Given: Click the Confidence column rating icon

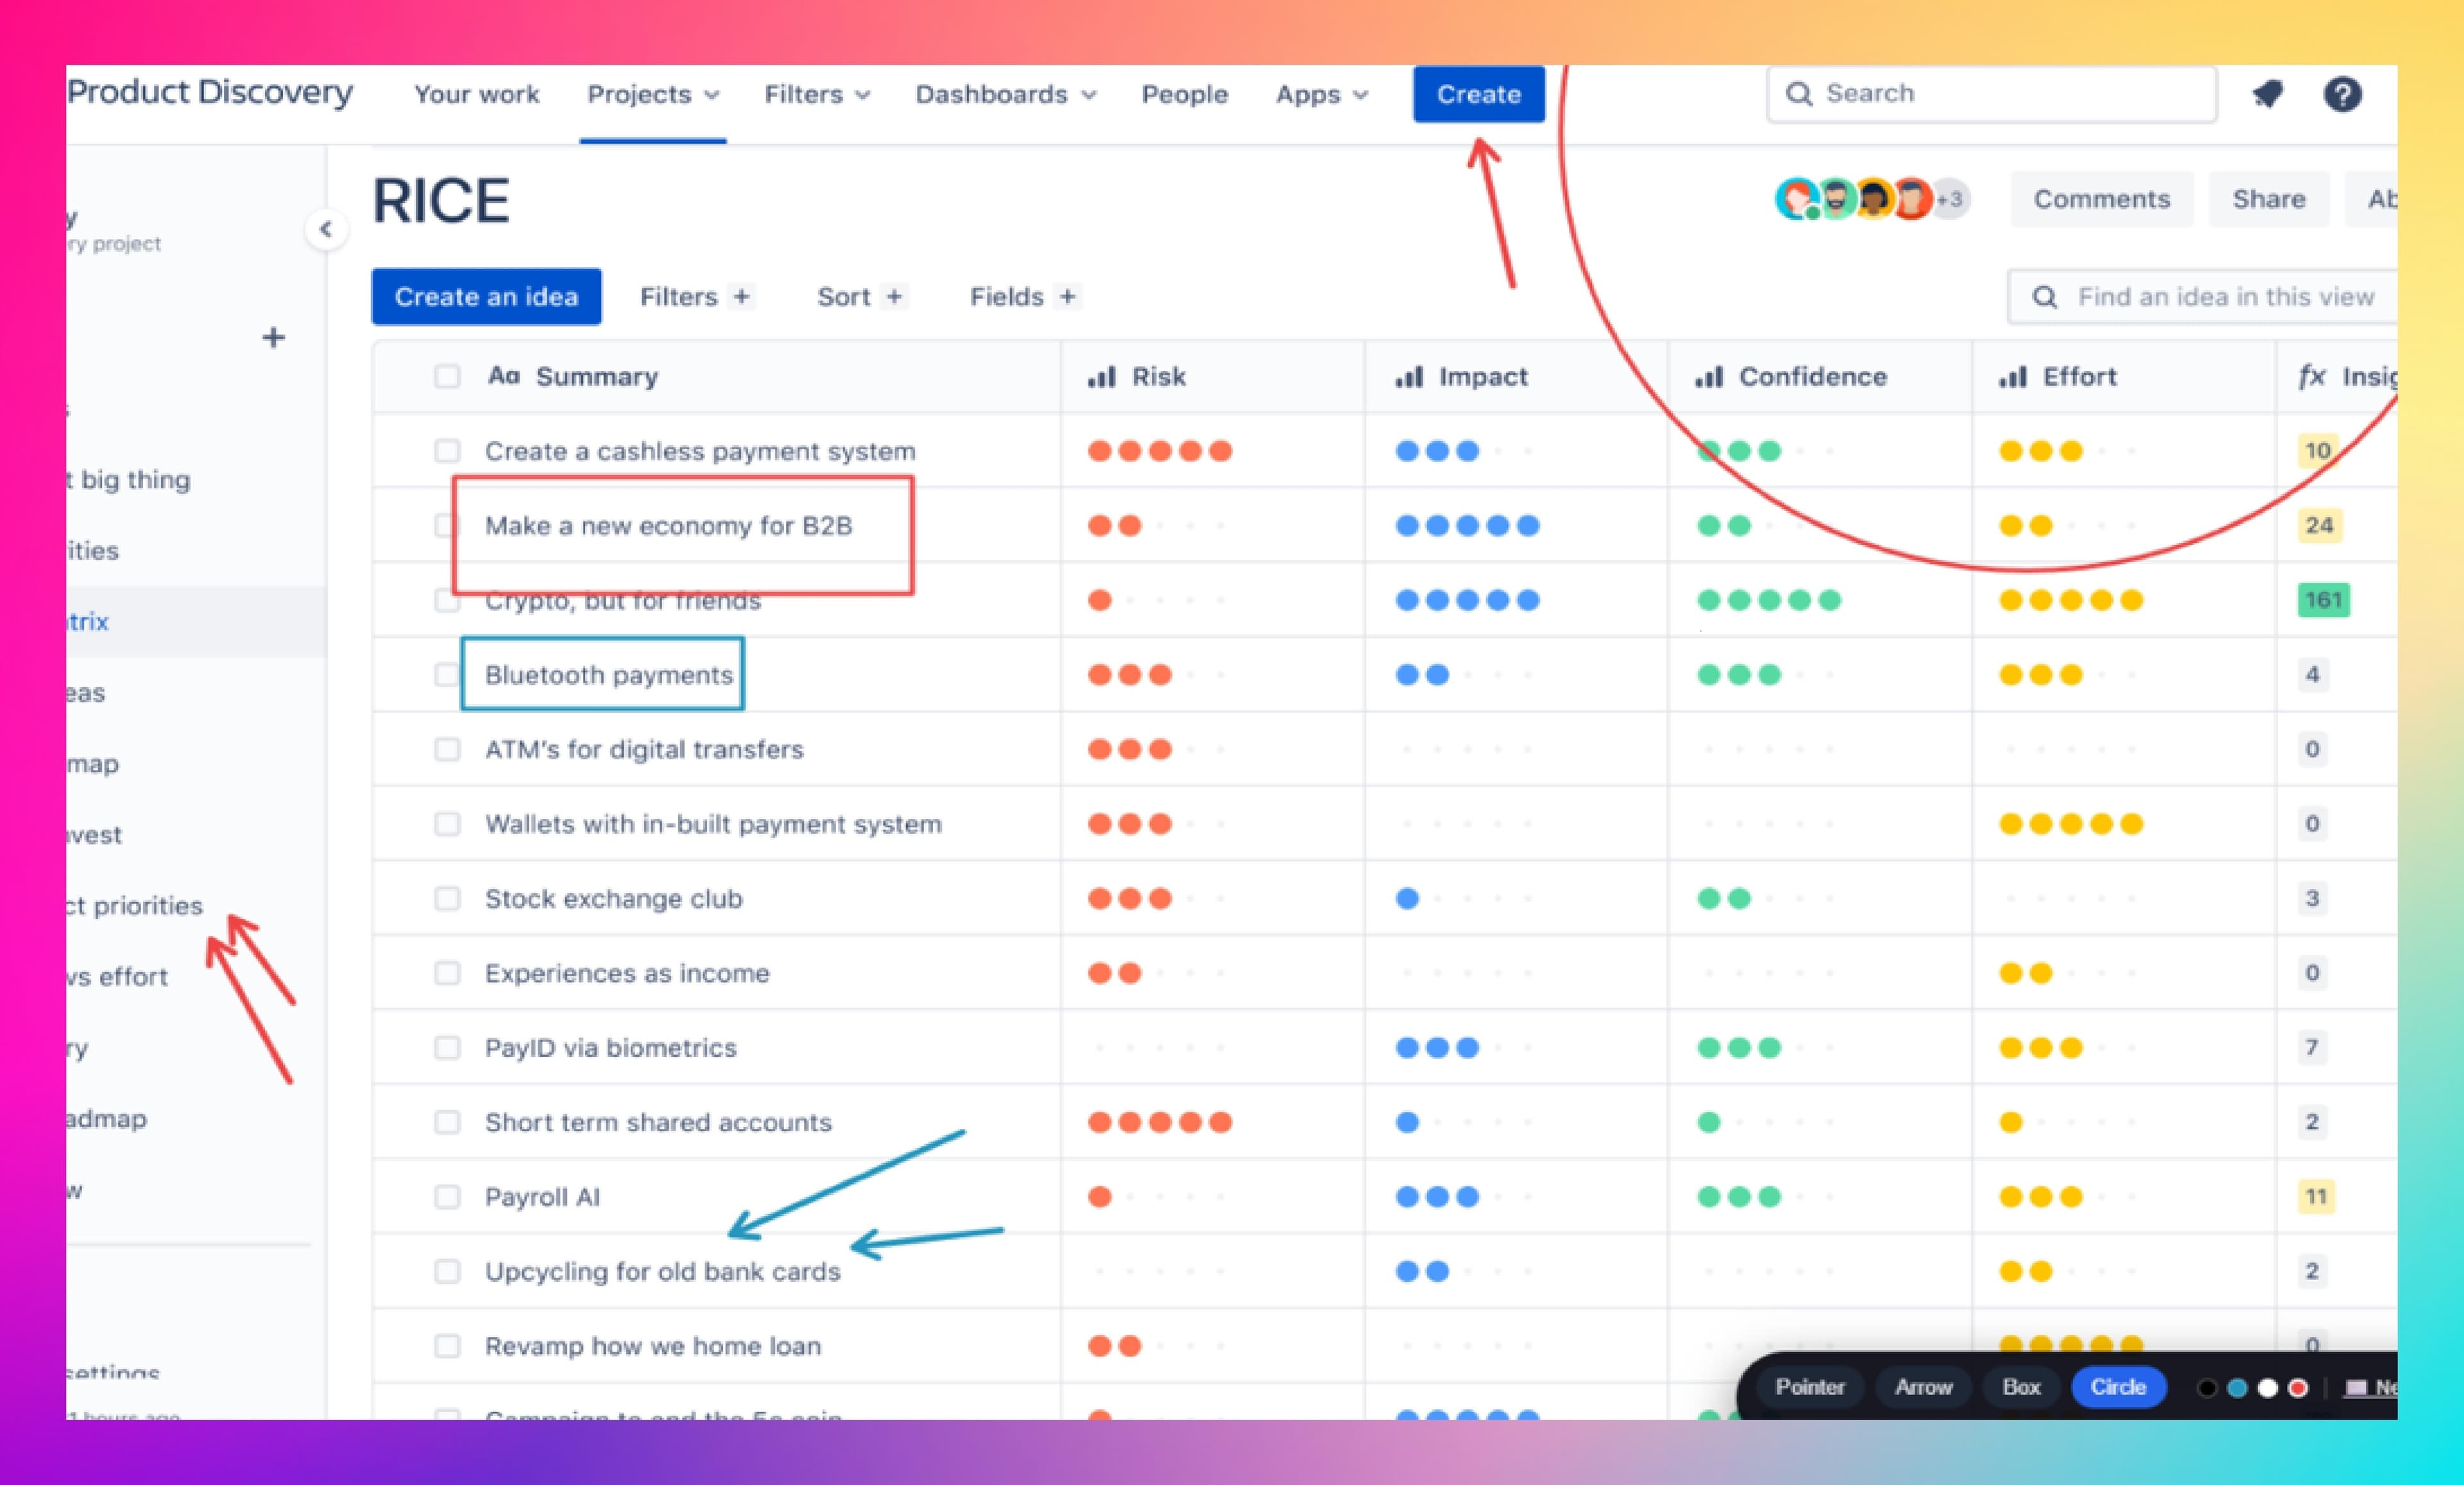Looking at the screenshot, I should (1709, 377).
